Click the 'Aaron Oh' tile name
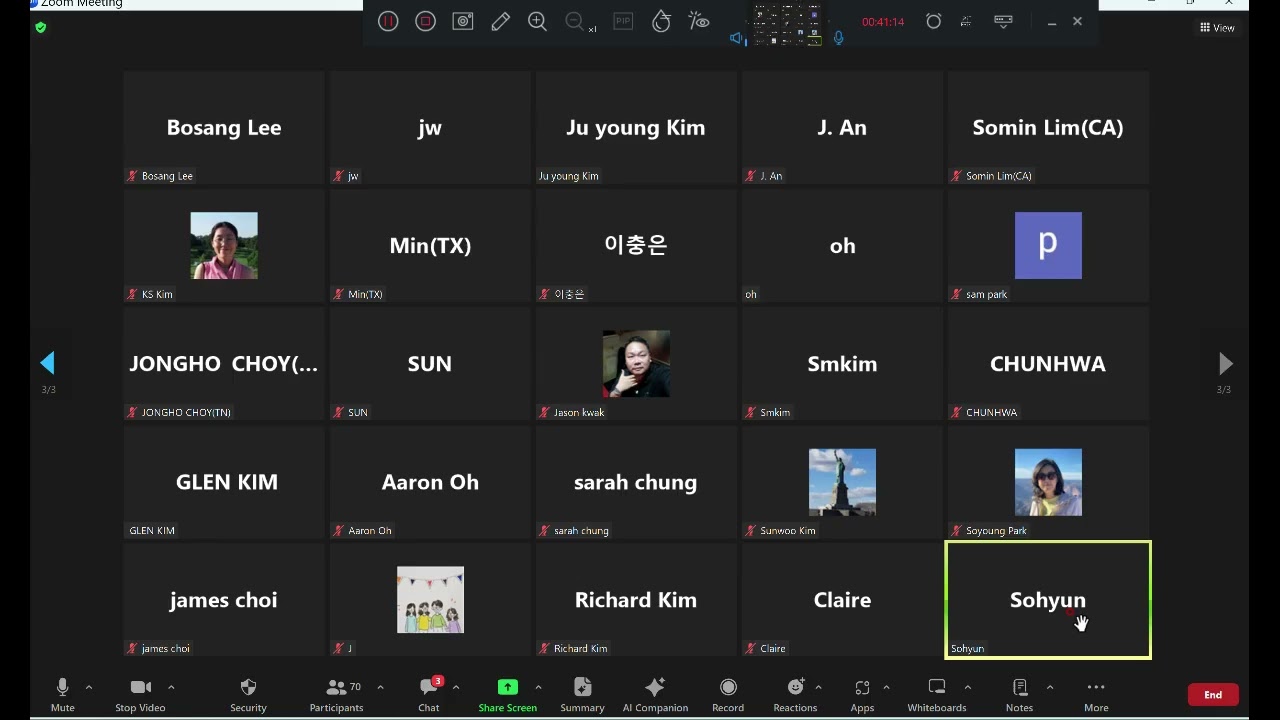Image resolution: width=1280 pixels, height=720 pixels. click(430, 482)
